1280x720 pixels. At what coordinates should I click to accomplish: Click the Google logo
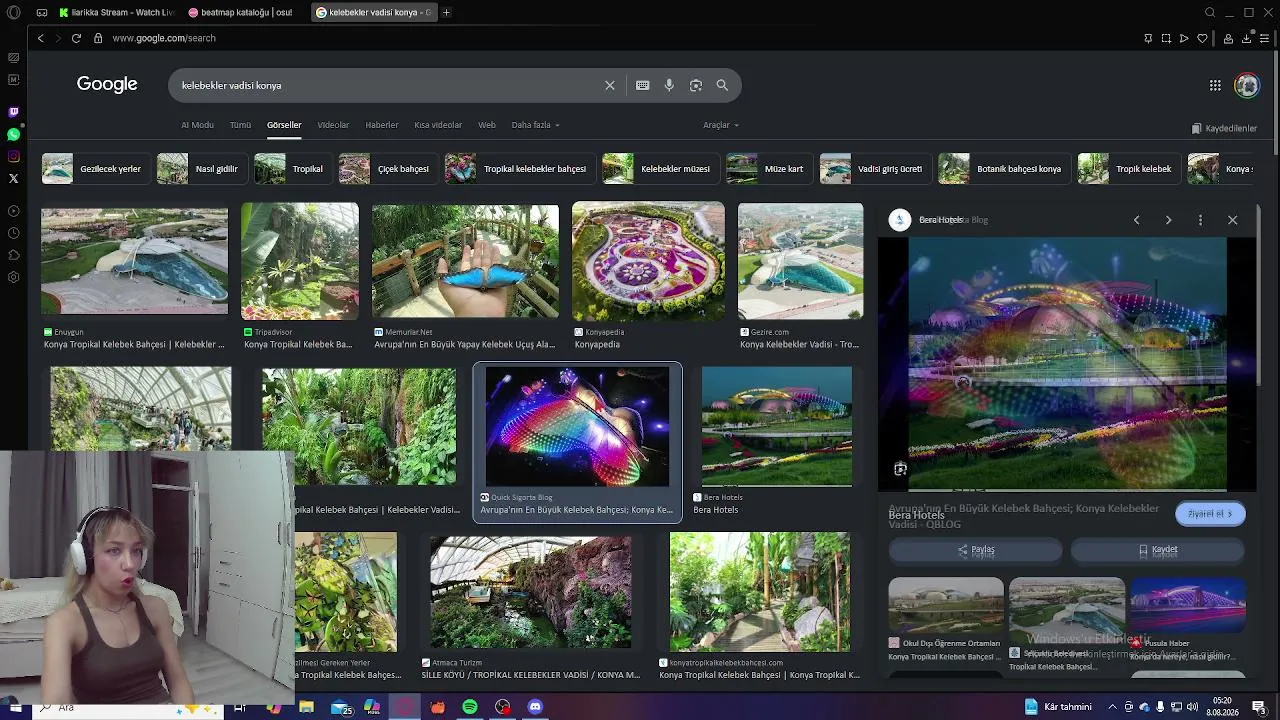(107, 84)
